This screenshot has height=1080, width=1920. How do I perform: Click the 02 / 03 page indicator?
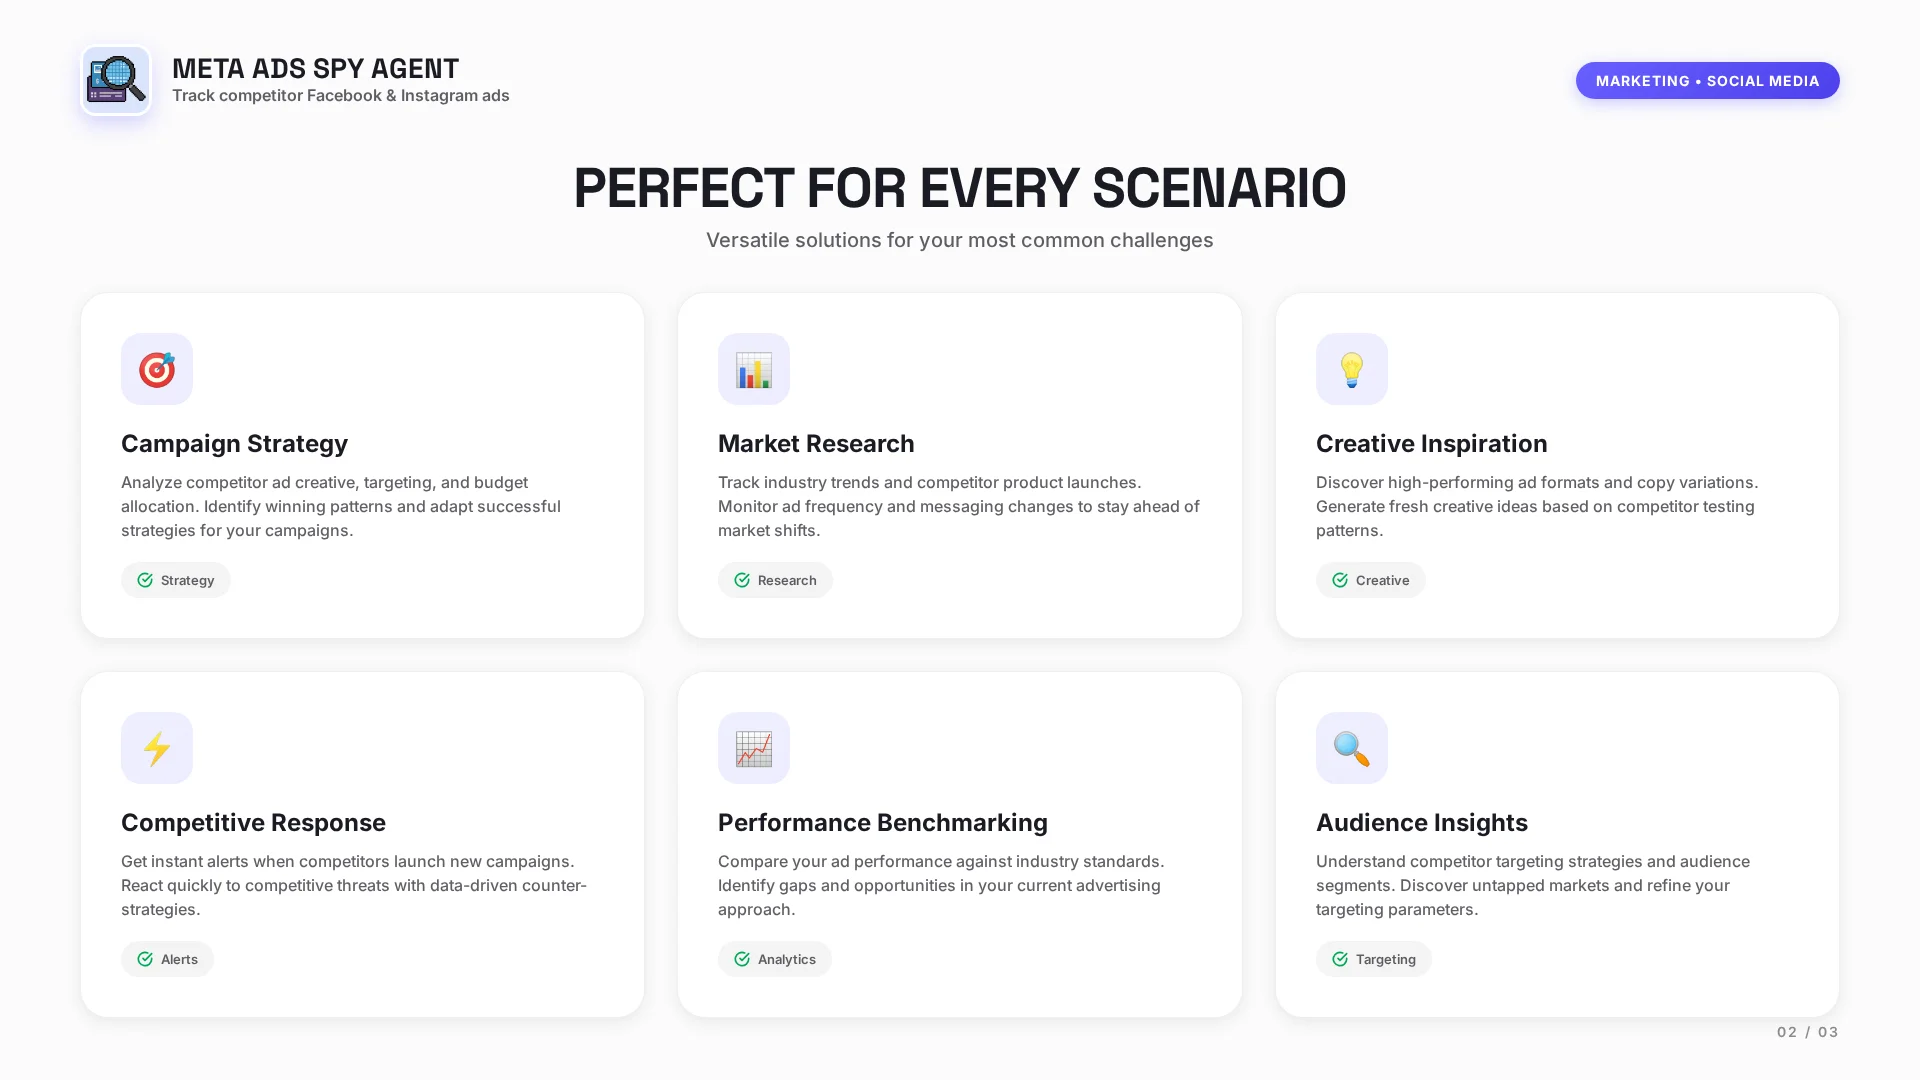click(1807, 1032)
